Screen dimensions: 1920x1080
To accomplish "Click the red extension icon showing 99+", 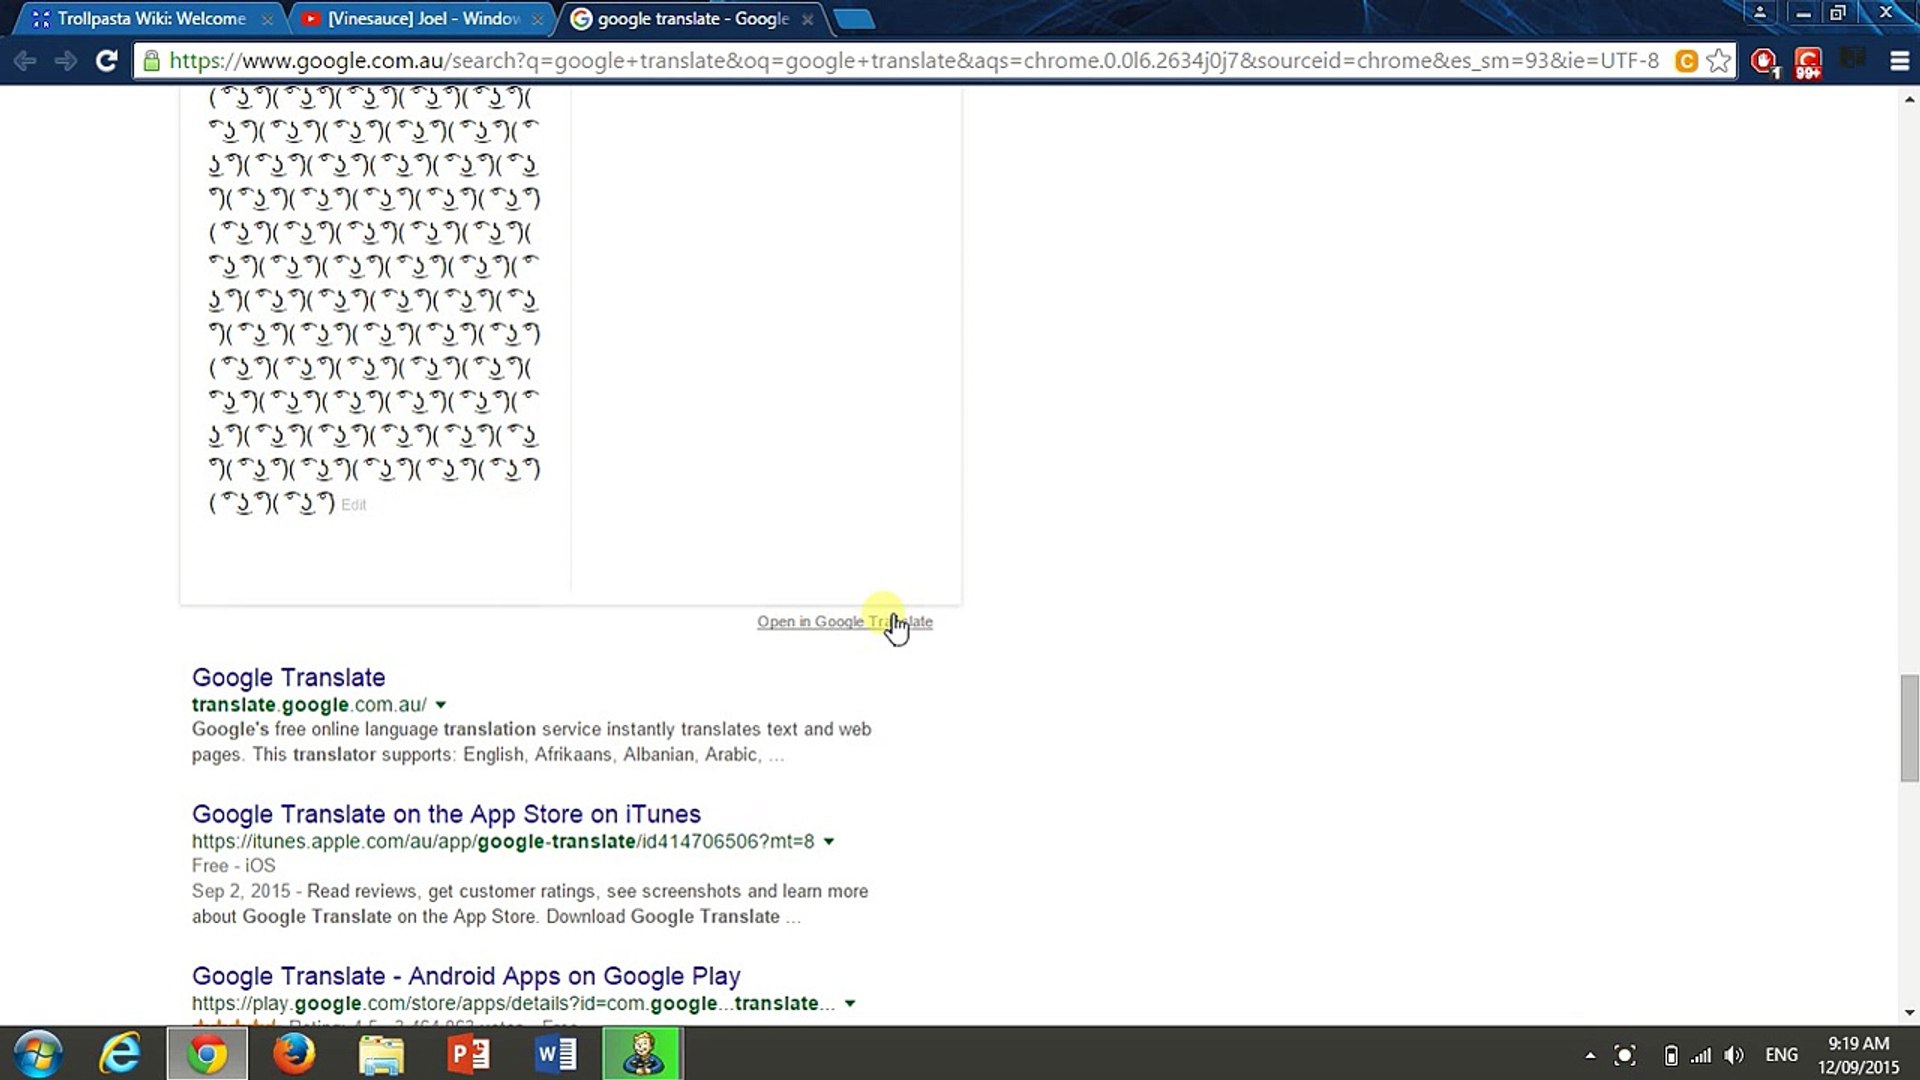I will click(1807, 62).
